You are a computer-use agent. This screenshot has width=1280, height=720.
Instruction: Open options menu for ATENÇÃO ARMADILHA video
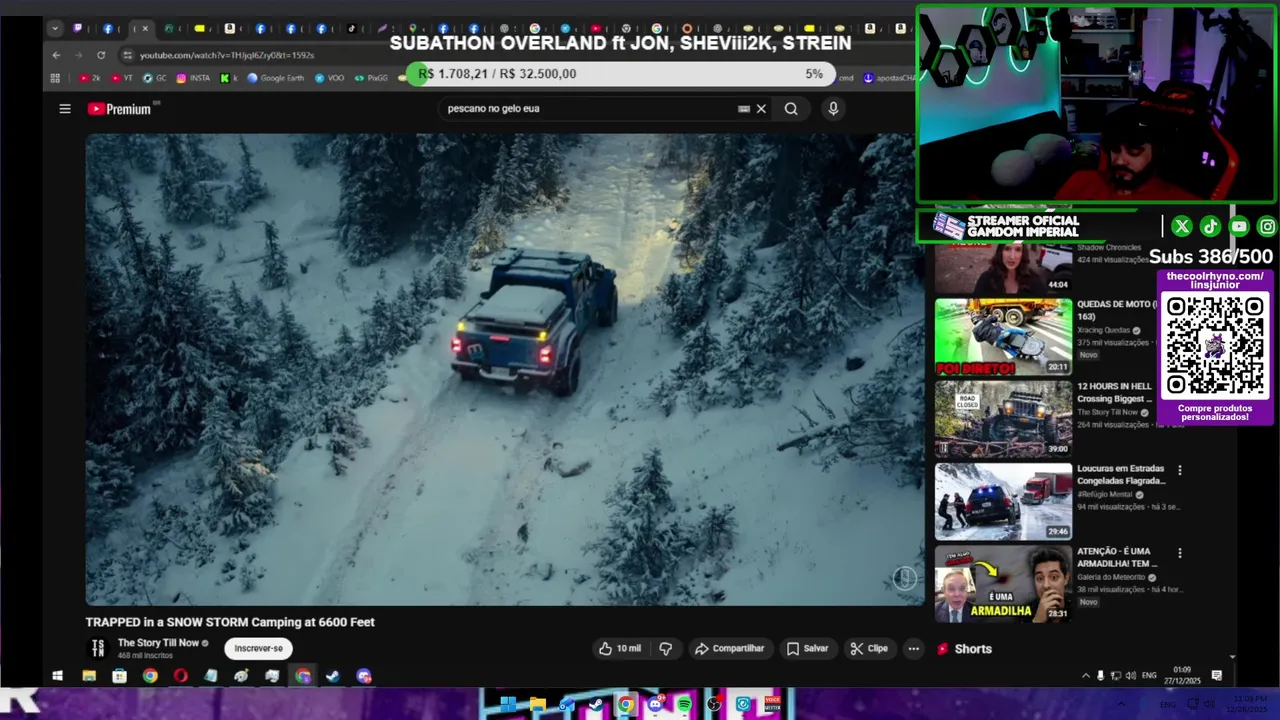coord(1180,553)
